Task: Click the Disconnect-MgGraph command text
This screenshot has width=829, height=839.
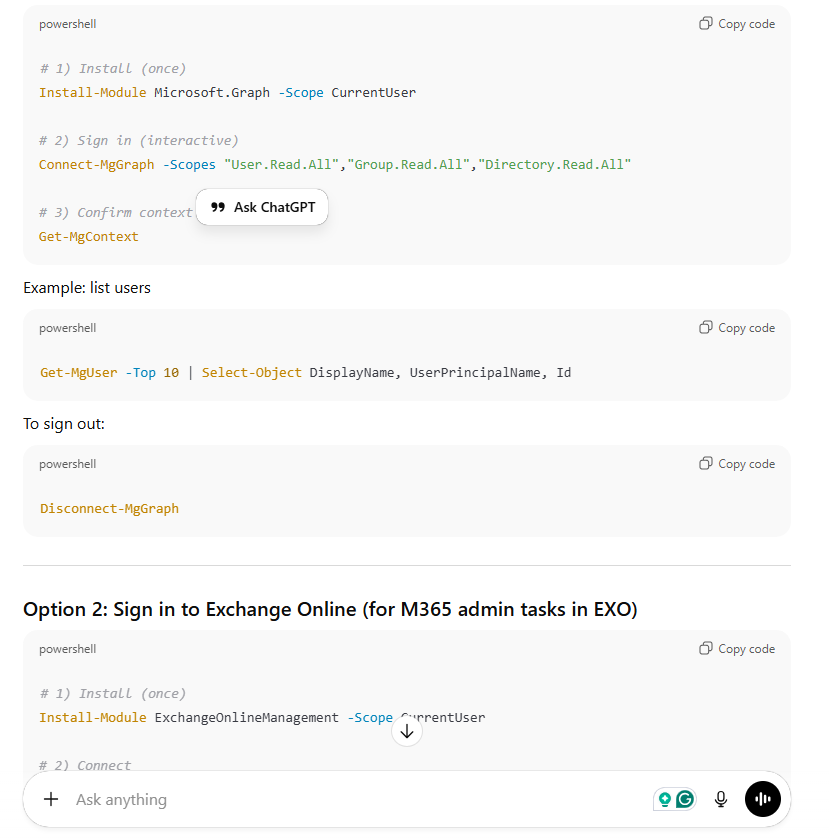Action: point(110,508)
